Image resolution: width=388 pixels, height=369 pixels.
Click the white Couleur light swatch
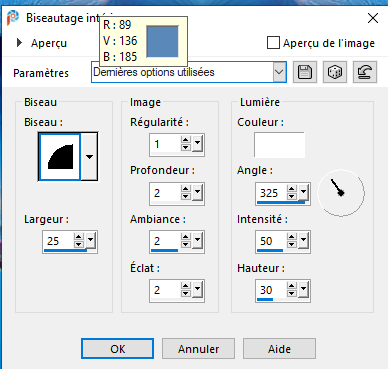[x=279, y=145]
